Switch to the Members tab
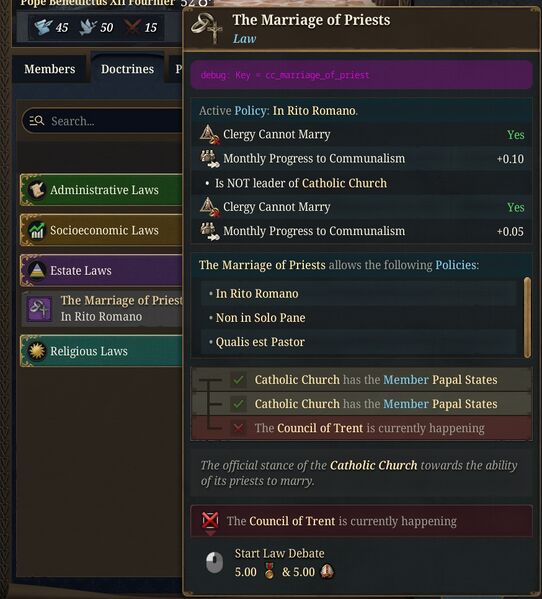 [x=50, y=69]
